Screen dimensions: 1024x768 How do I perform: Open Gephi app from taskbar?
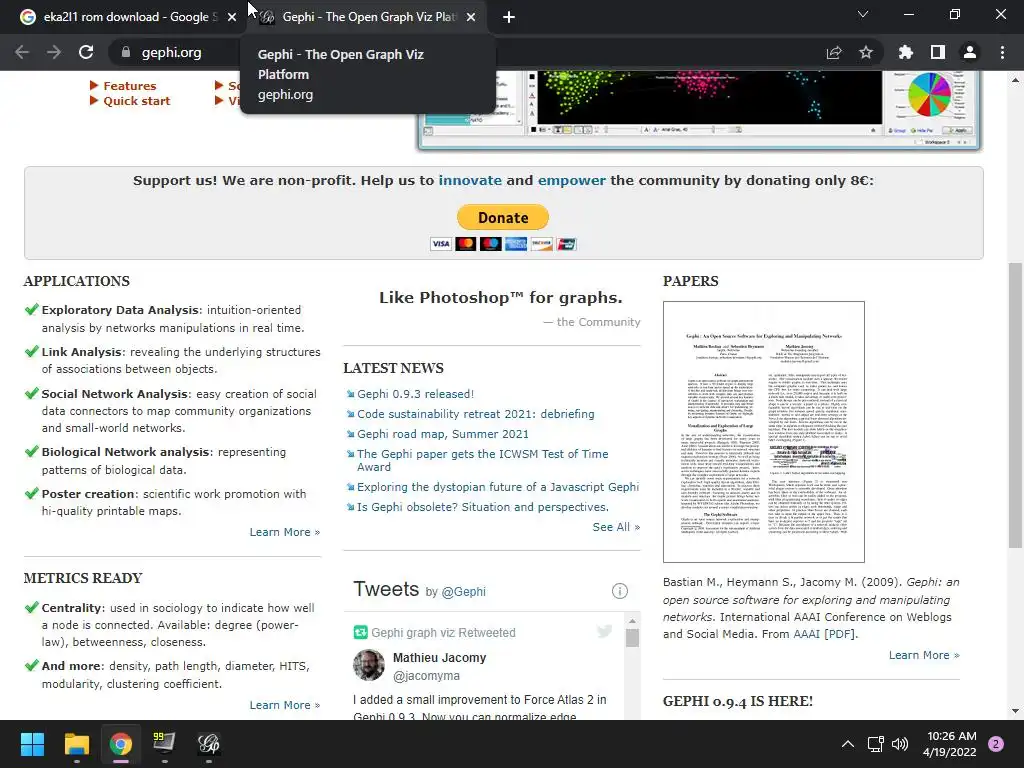click(x=208, y=744)
